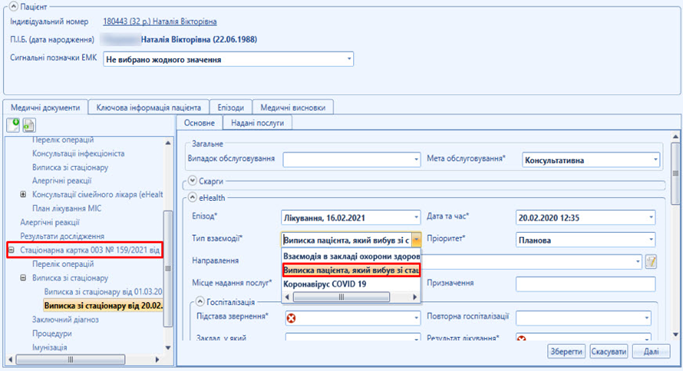Click dropdown list scroll right arrow
Image resolution: width=683 pixels, height=371 pixels.
click(415, 297)
